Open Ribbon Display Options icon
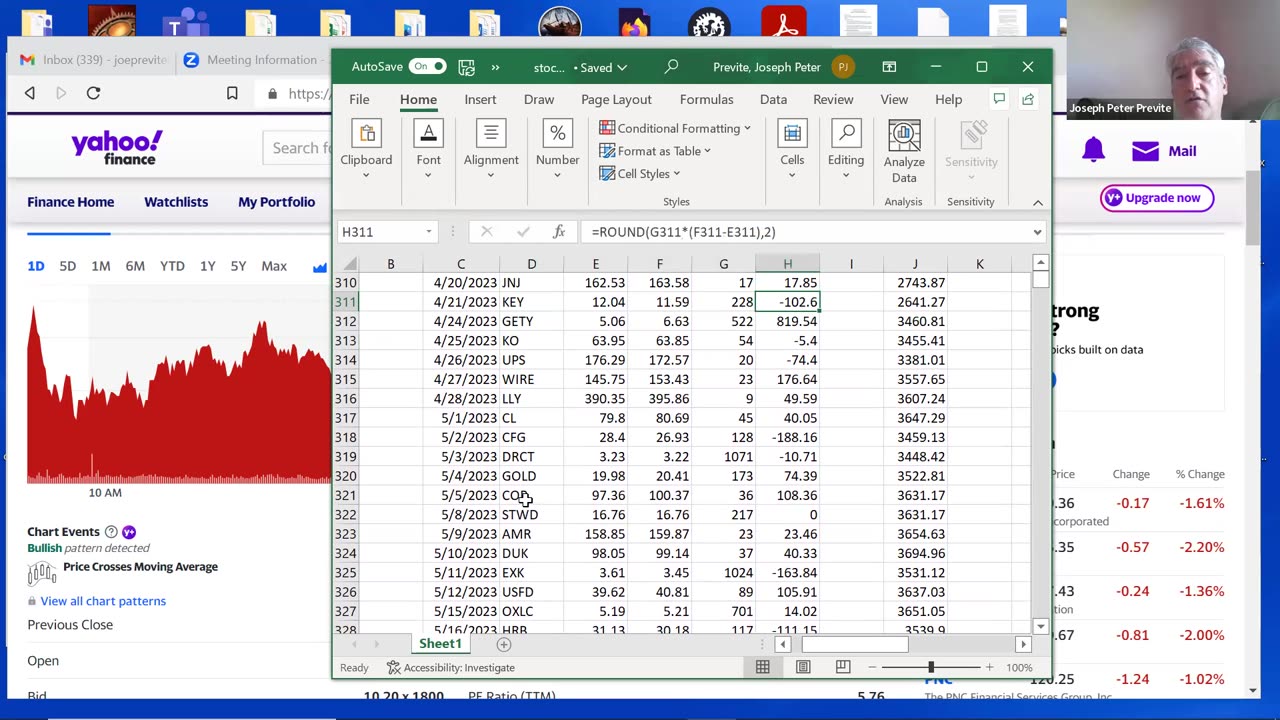The width and height of the screenshot is (1280, 720). pyautogui.click(x=889, y=67)
